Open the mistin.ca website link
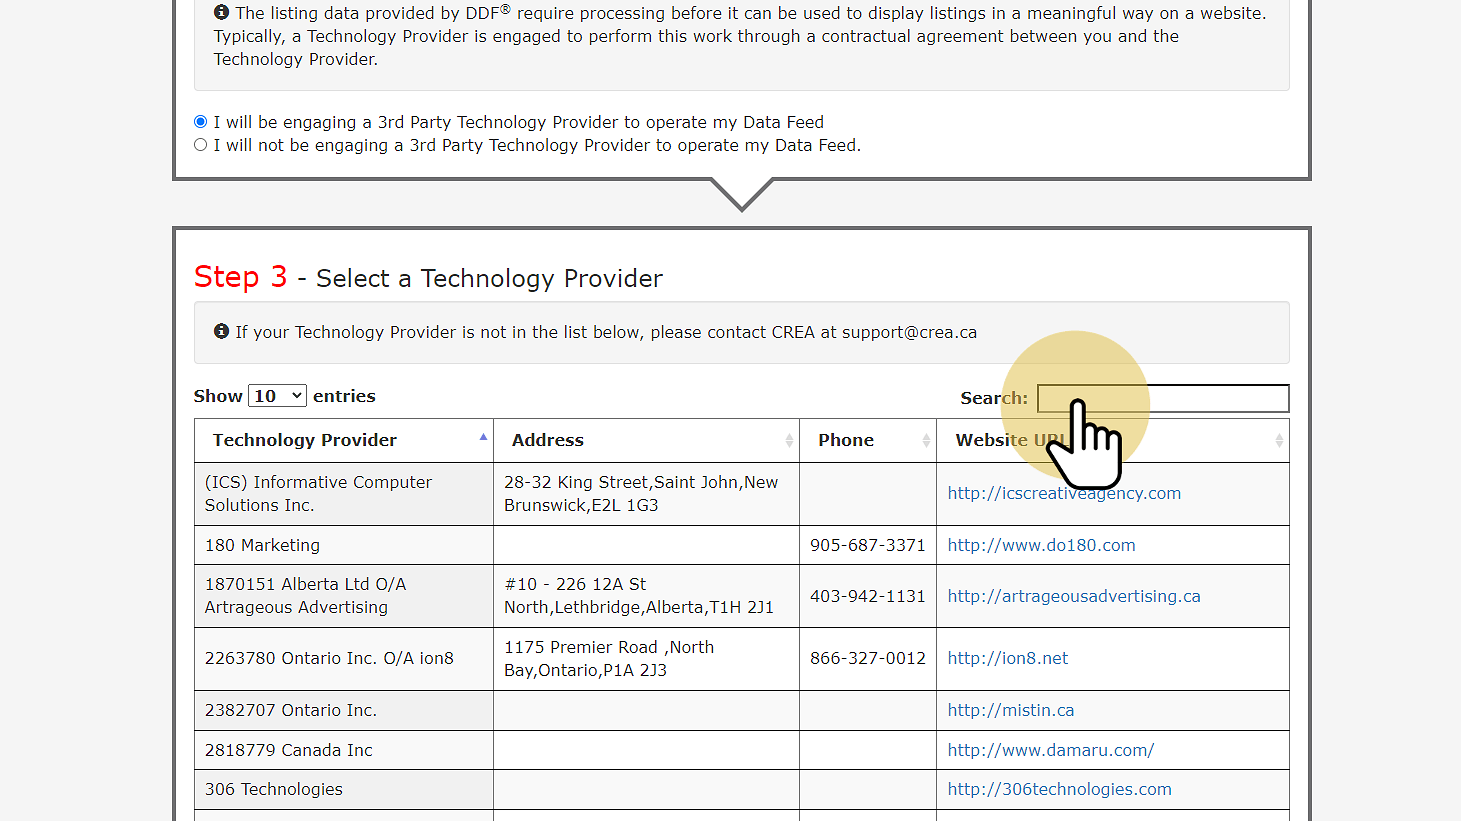This screenshot has width=1461, height=821. click(1011, 710)
